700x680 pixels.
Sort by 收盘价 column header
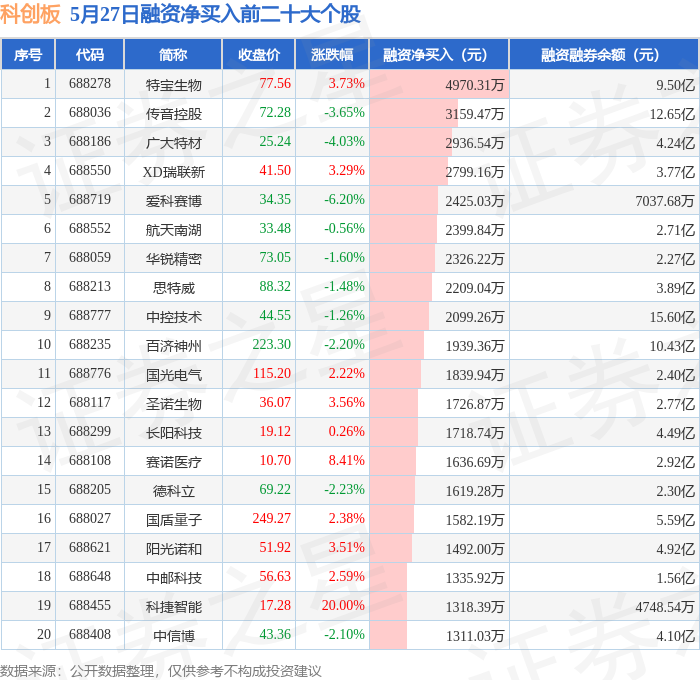click(x=259, y=54)
